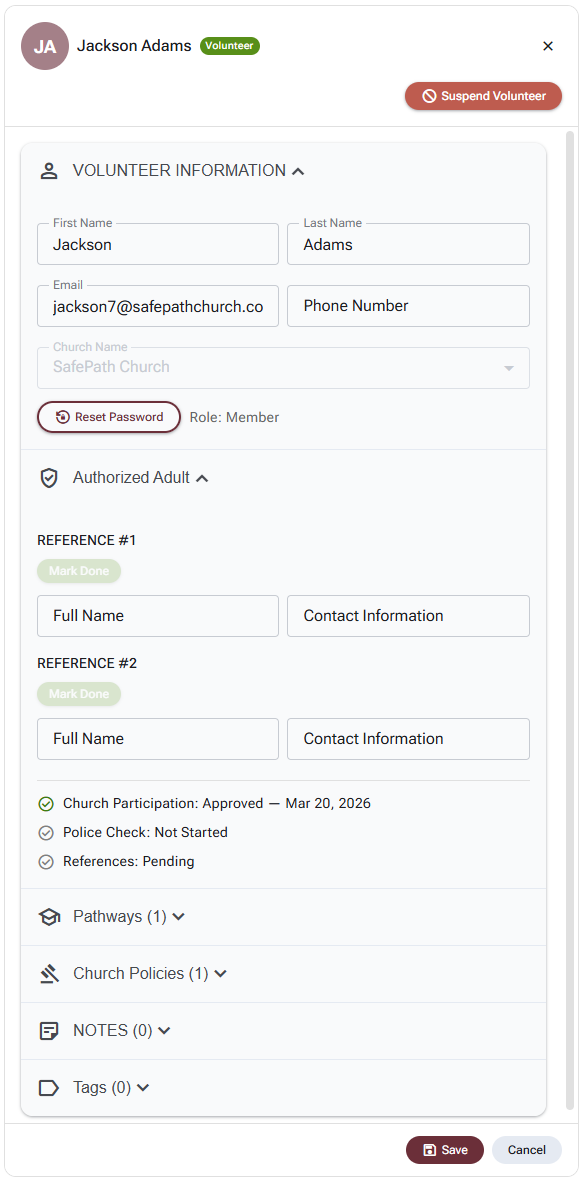This screenshot has height=1182, width=584.
Task: Save the volunteer changes
Action: 445,1150
